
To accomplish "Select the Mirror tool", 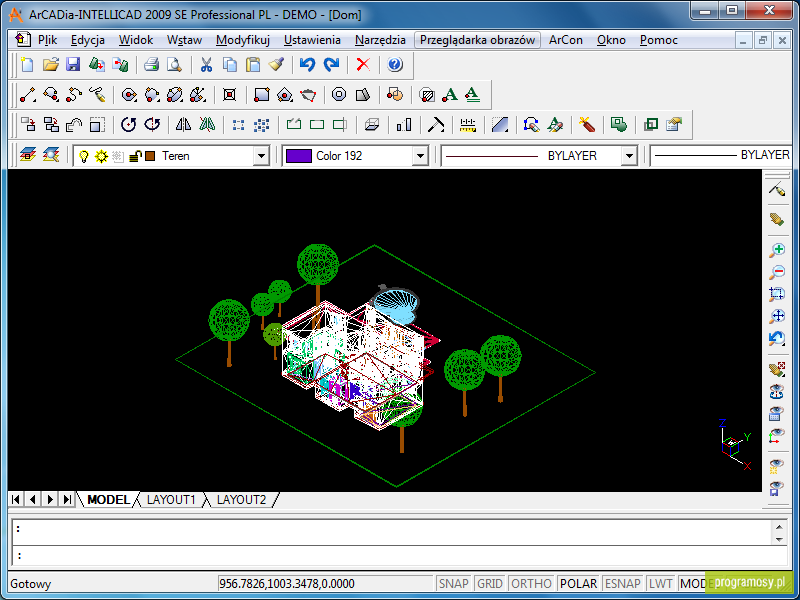I will 183,124.
